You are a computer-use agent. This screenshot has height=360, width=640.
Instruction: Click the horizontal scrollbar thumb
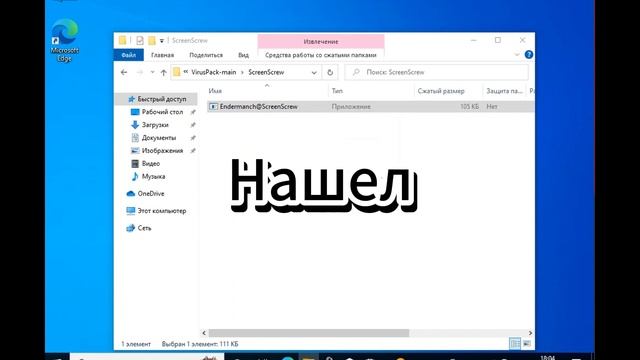309,333
